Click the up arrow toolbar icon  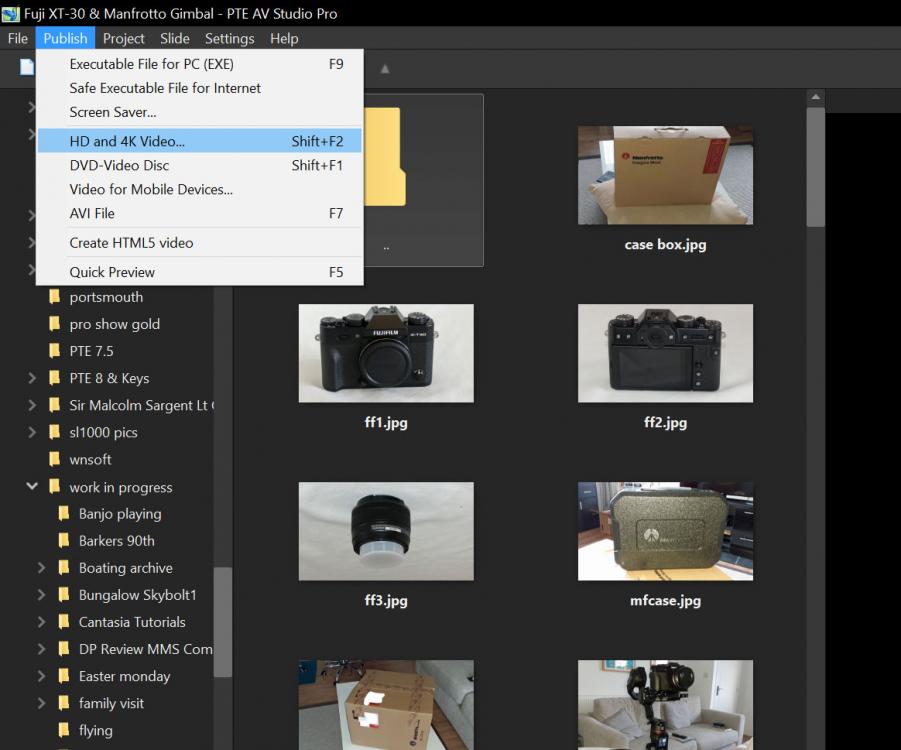pos(385,69)
